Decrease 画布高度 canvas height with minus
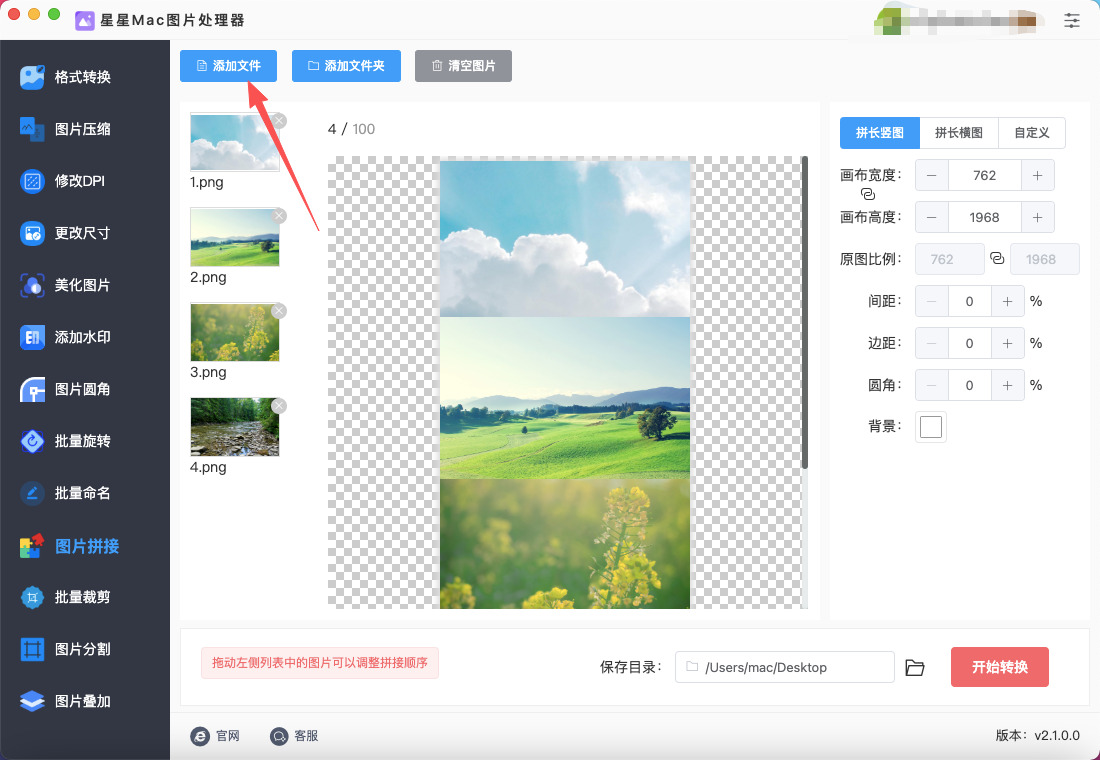 (932, 218)
